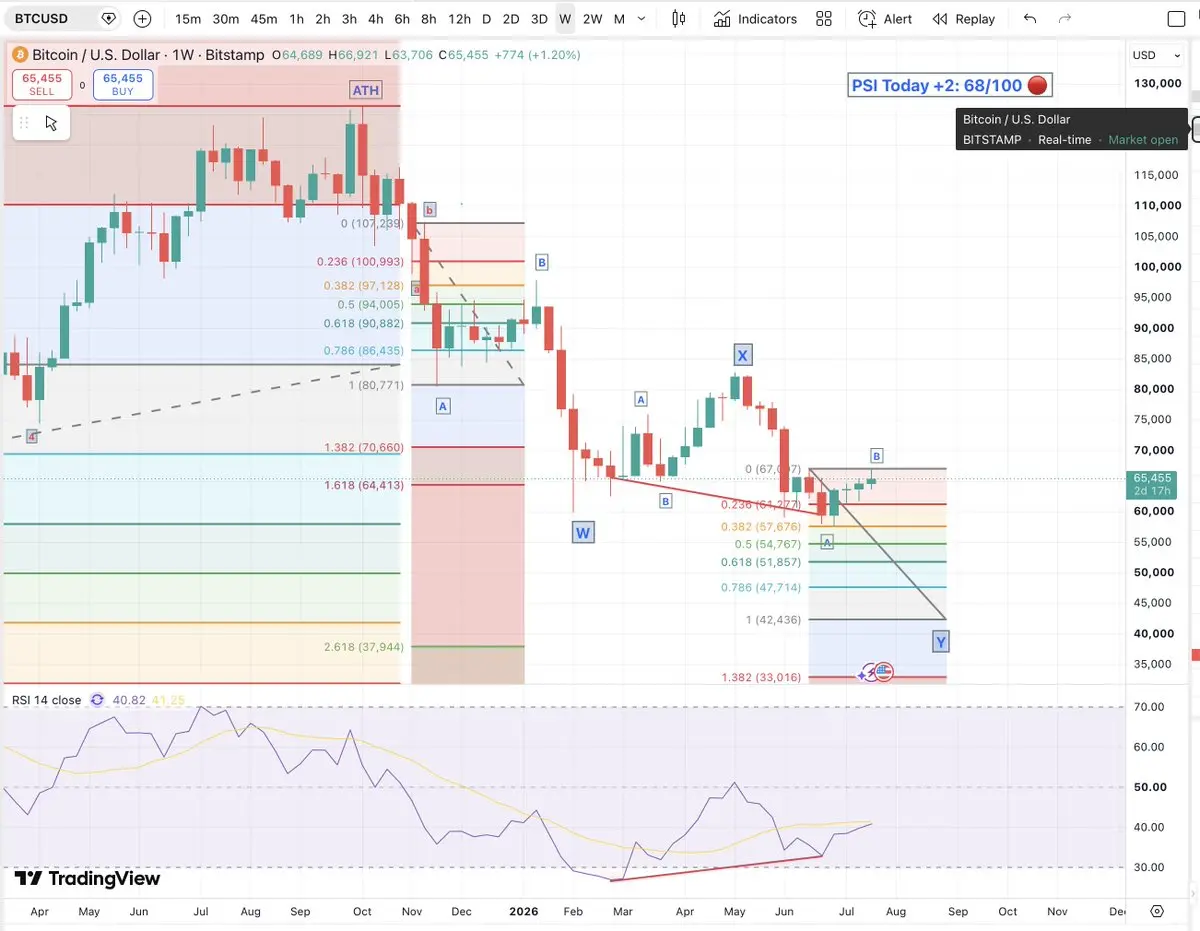Choose the 4h timeframe
Screen dimensions: 1200x931
click(x=375, y=19)
